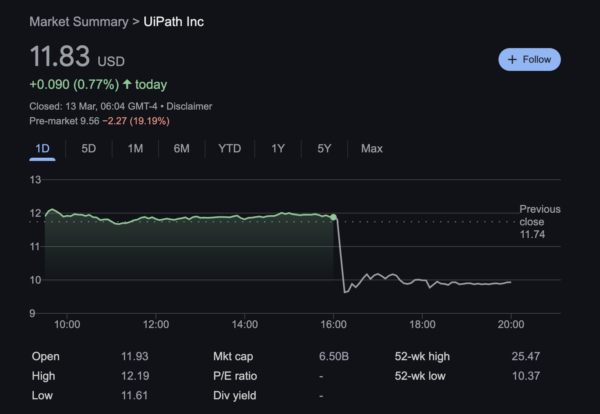Switch to the 5D chart tab
The image size is (600, 414).
(x=89, y=149)
